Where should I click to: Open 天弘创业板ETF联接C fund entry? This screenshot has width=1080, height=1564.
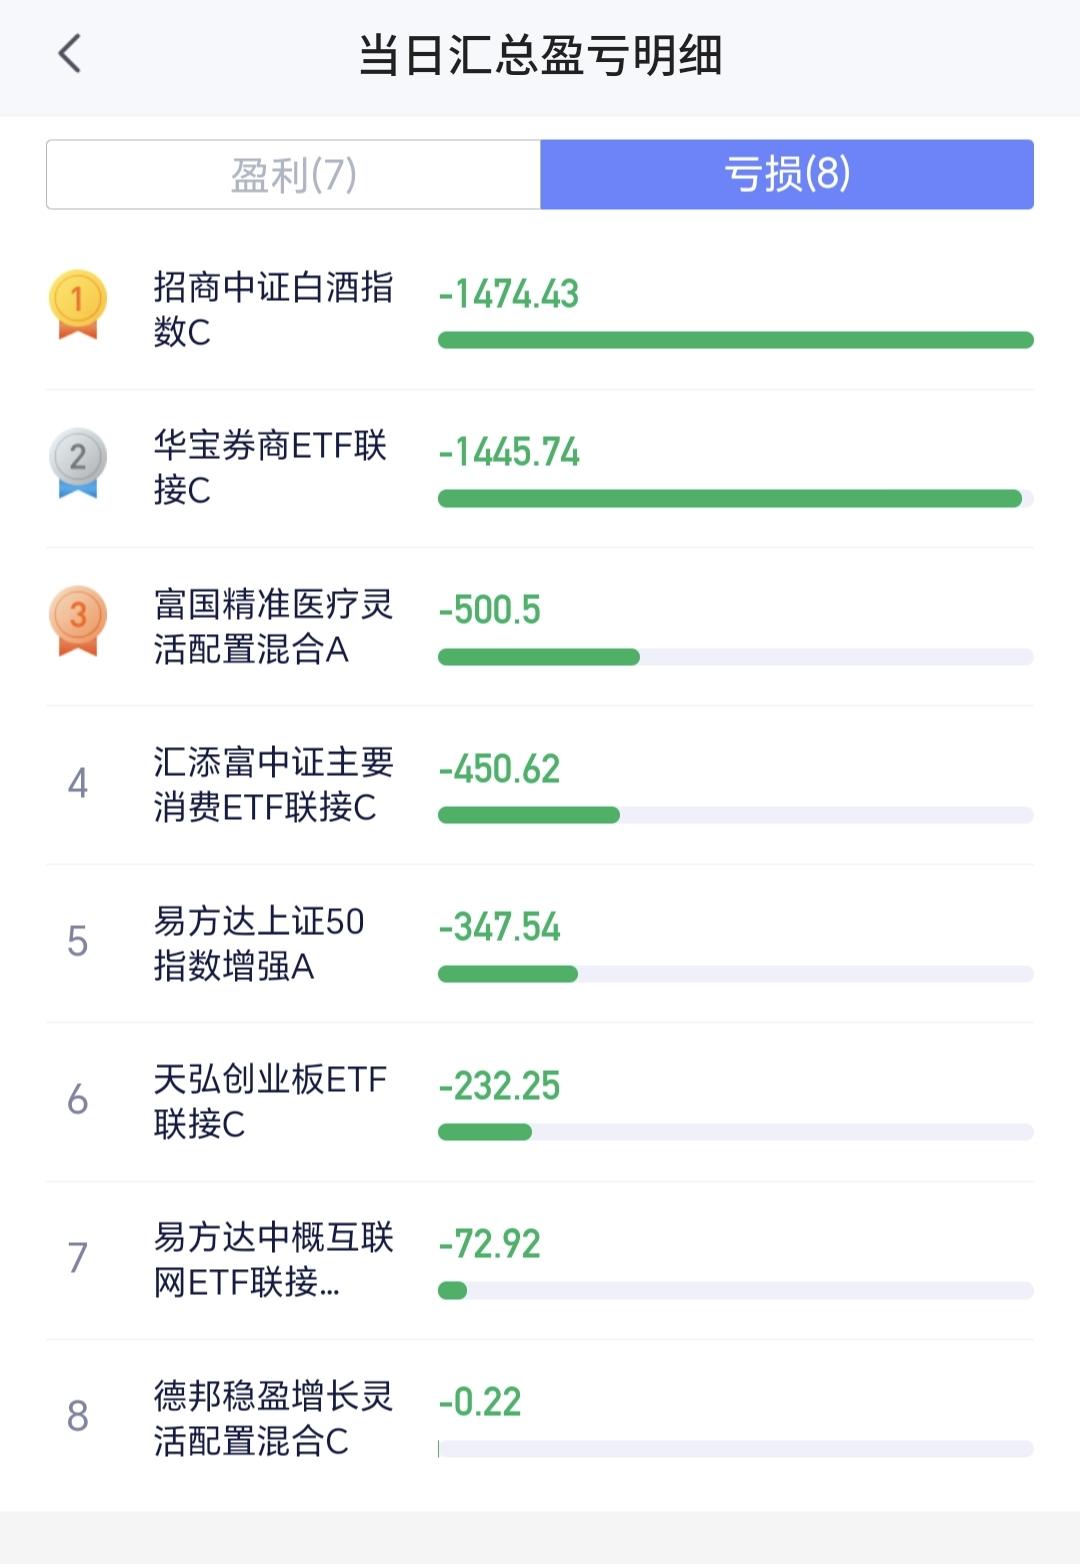pyautogui.click(x=270, y=1101)
